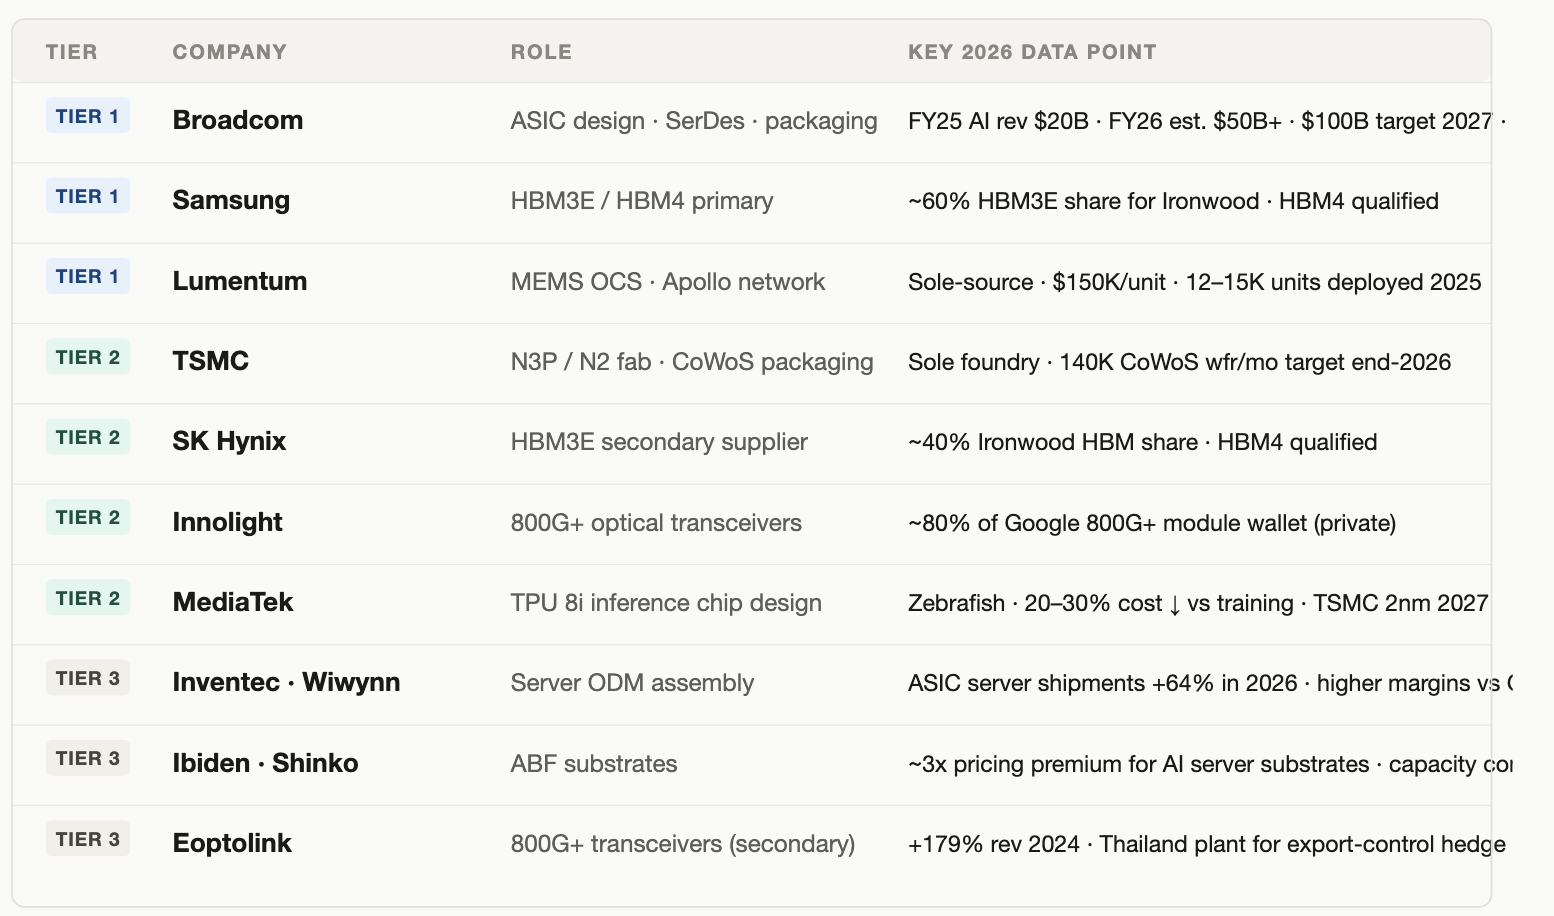Click the ROLE column header
Image resolution: width=1554 pixels, height=916 pixels.
click(541, 52)
